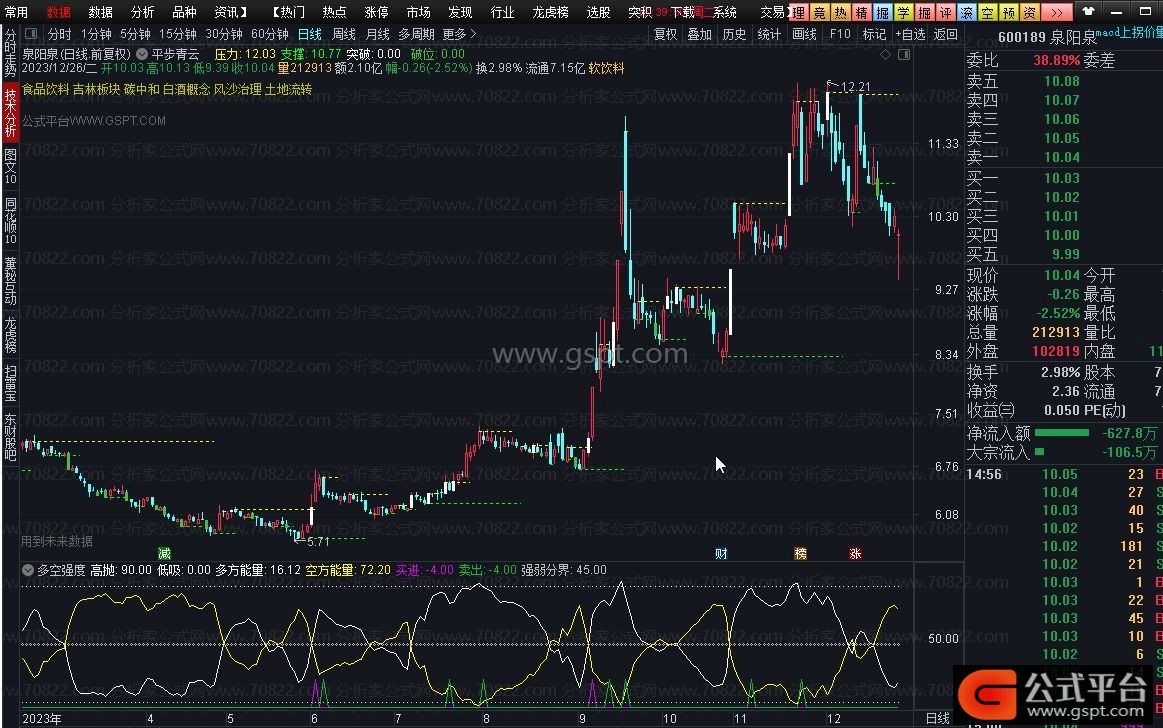Click the 竞 shortcut tile
Screen dimensions: 1163x728
(x=819, y=12)
